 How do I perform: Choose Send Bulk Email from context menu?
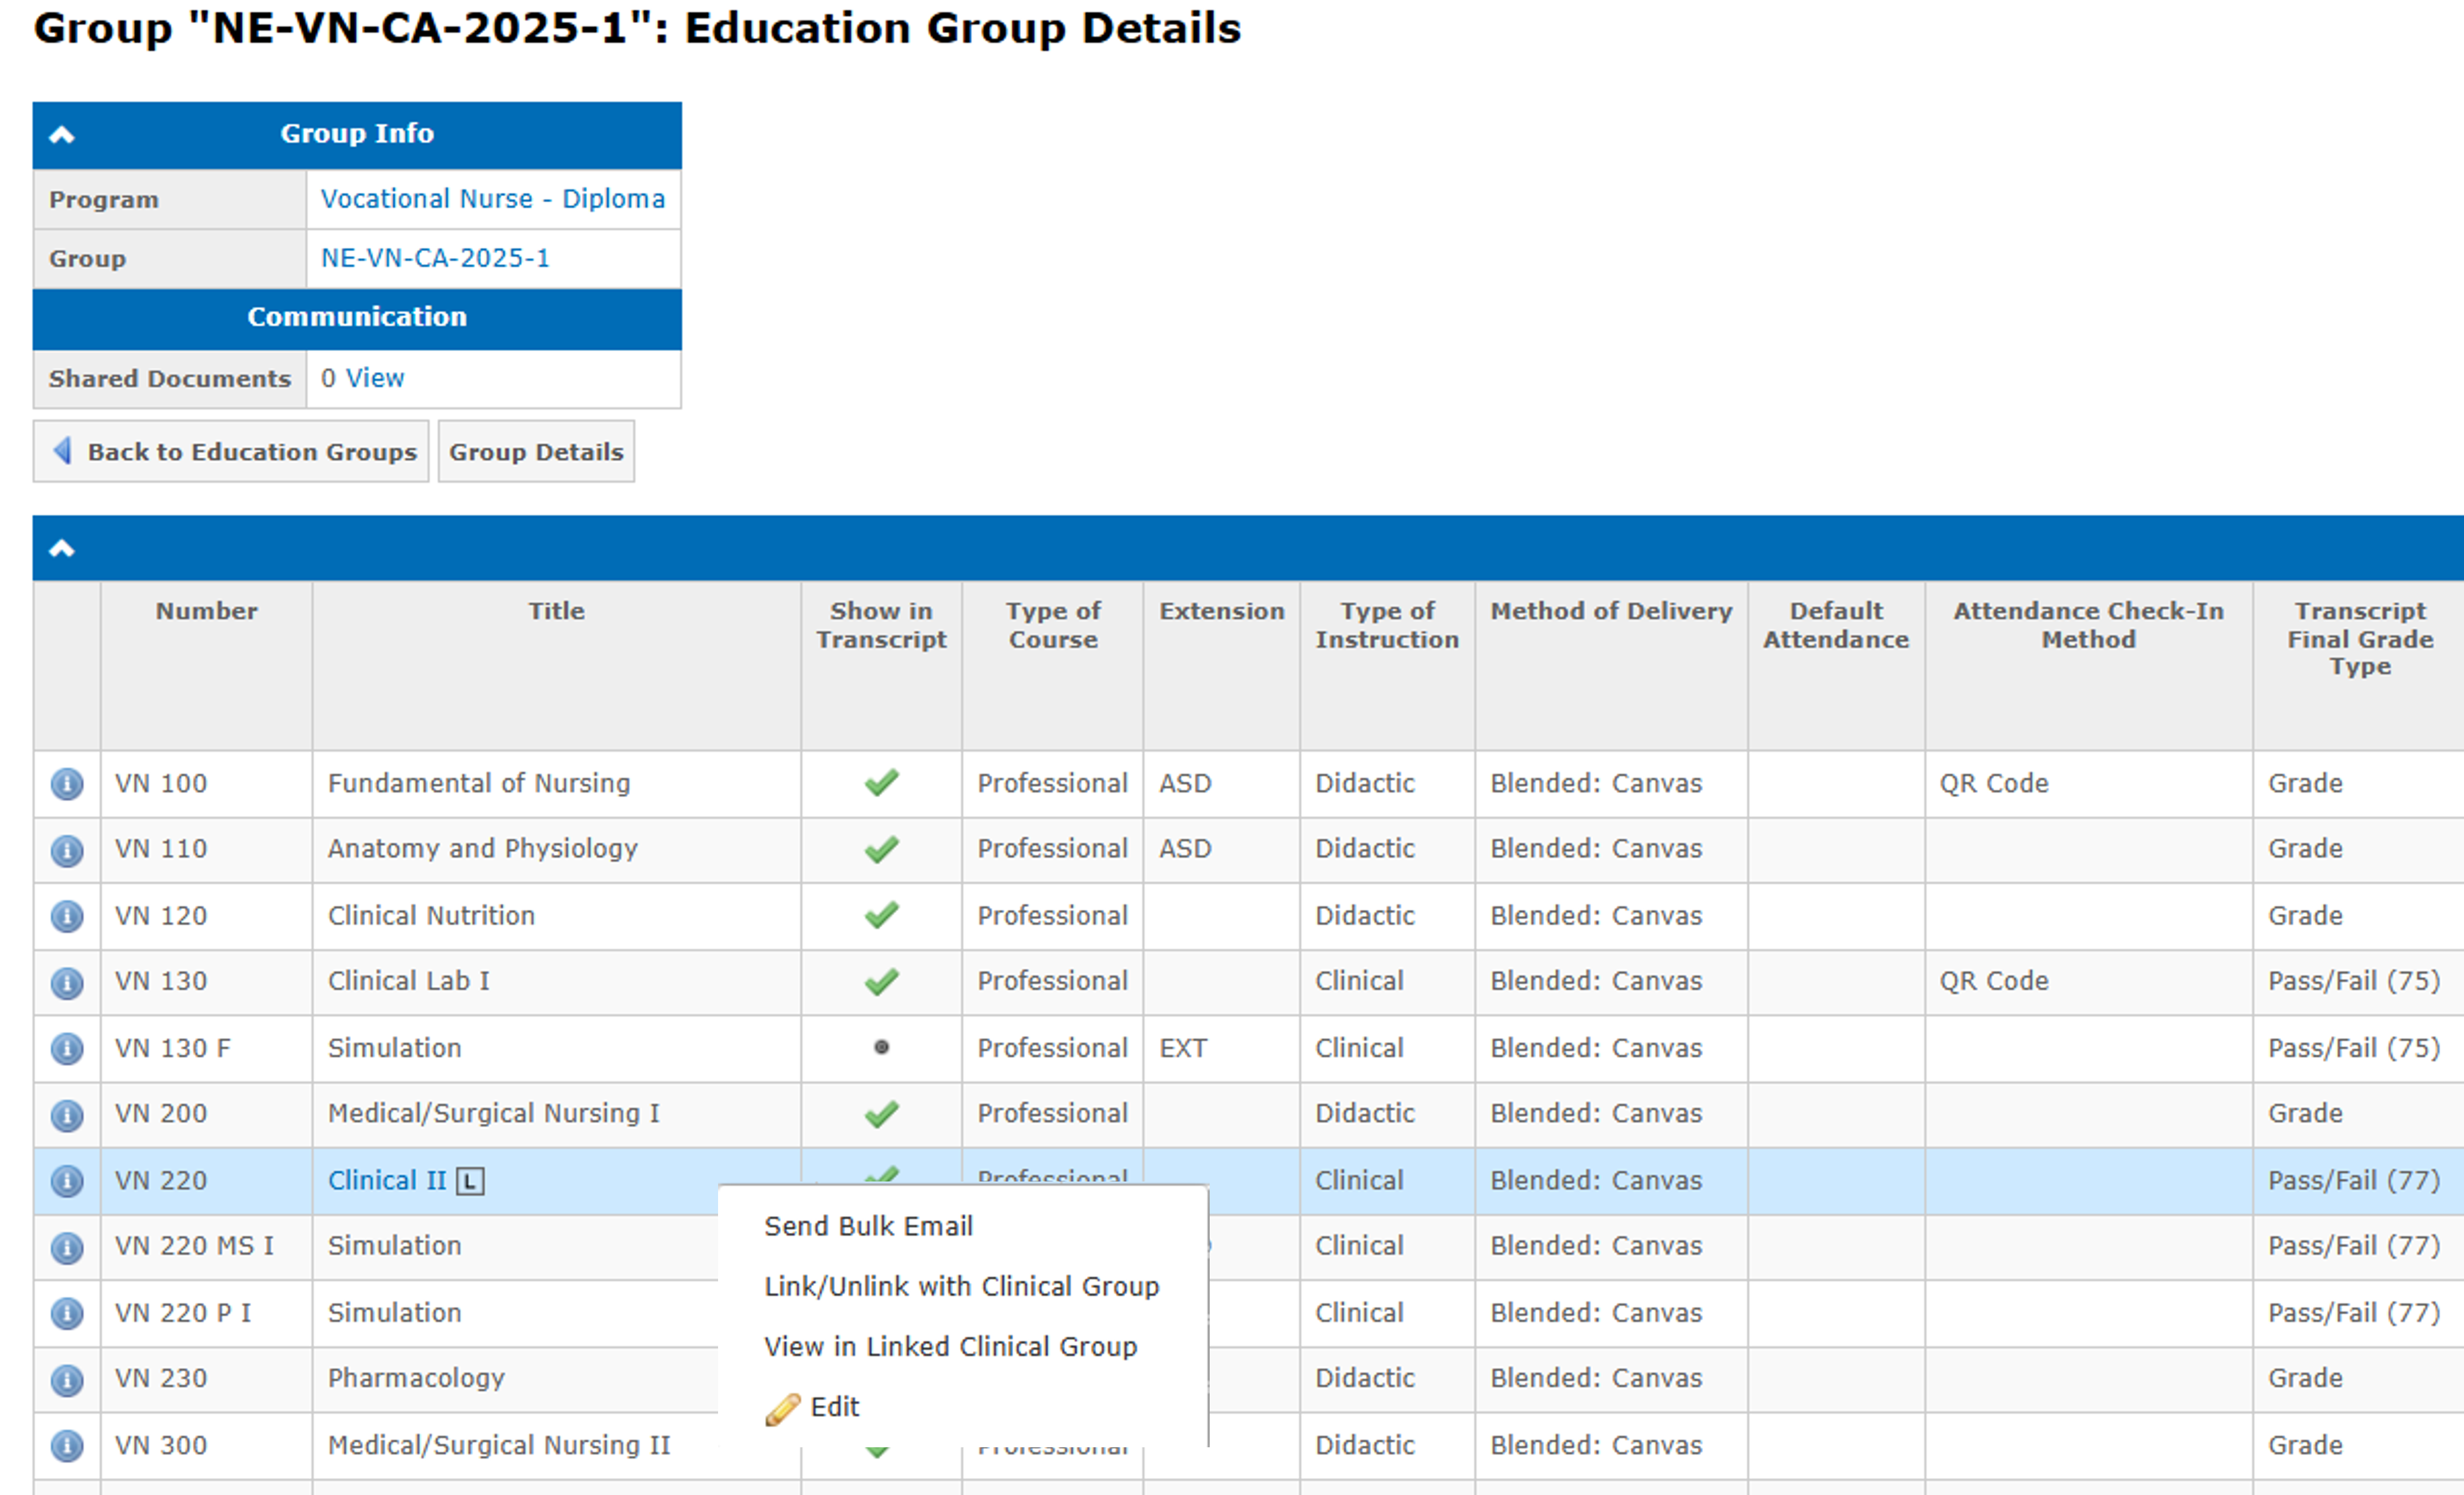[868, 1226]
